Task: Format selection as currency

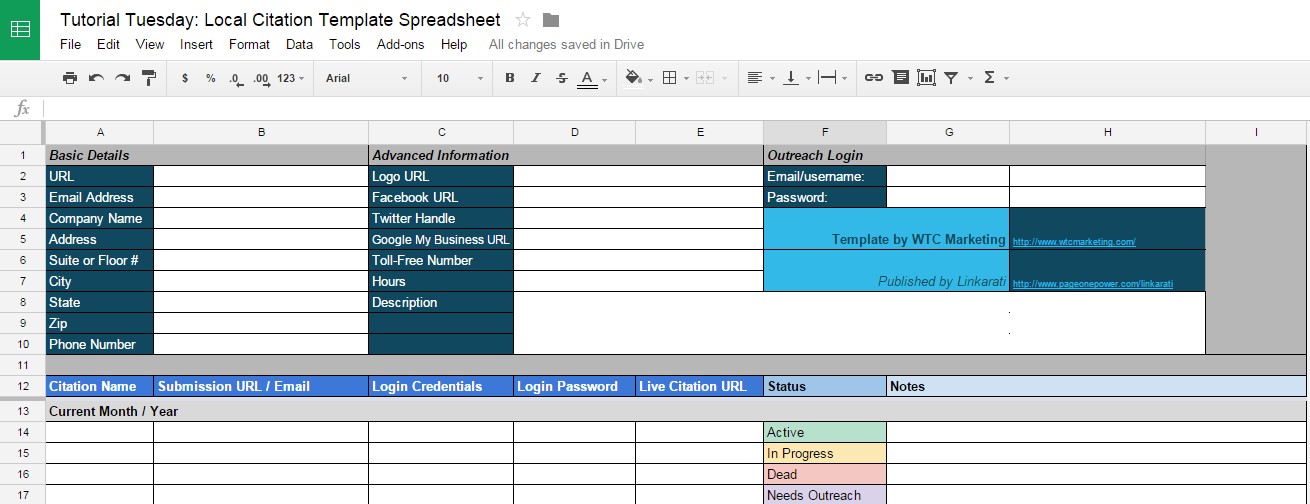Action: tap(185, 78)
